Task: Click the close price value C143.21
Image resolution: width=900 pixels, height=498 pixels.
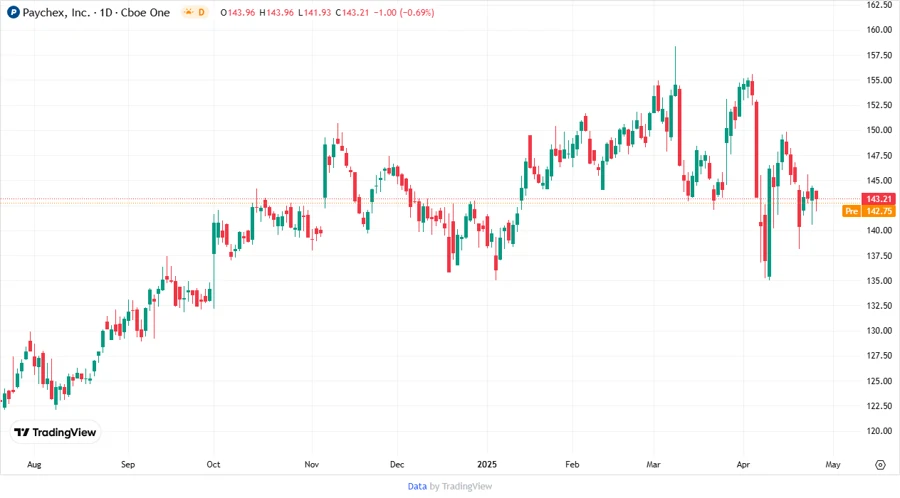Action: (355, 11)
